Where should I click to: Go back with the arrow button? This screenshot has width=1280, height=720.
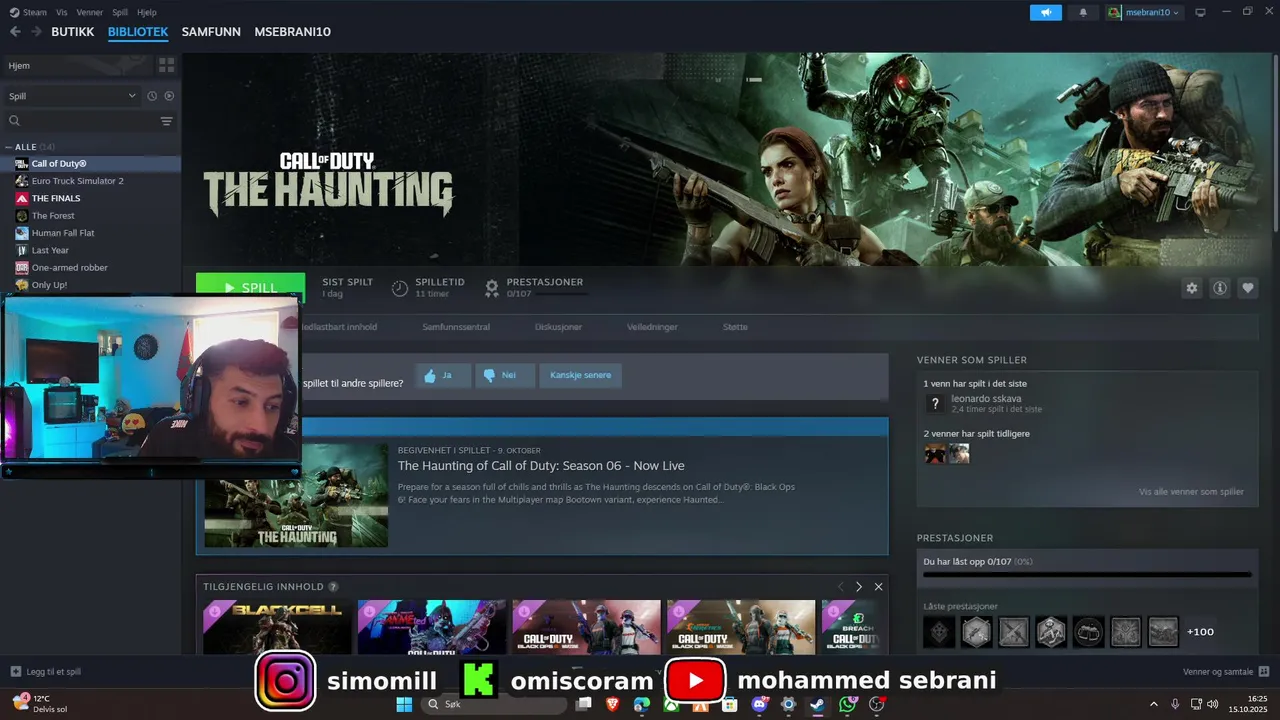[15, 32]
